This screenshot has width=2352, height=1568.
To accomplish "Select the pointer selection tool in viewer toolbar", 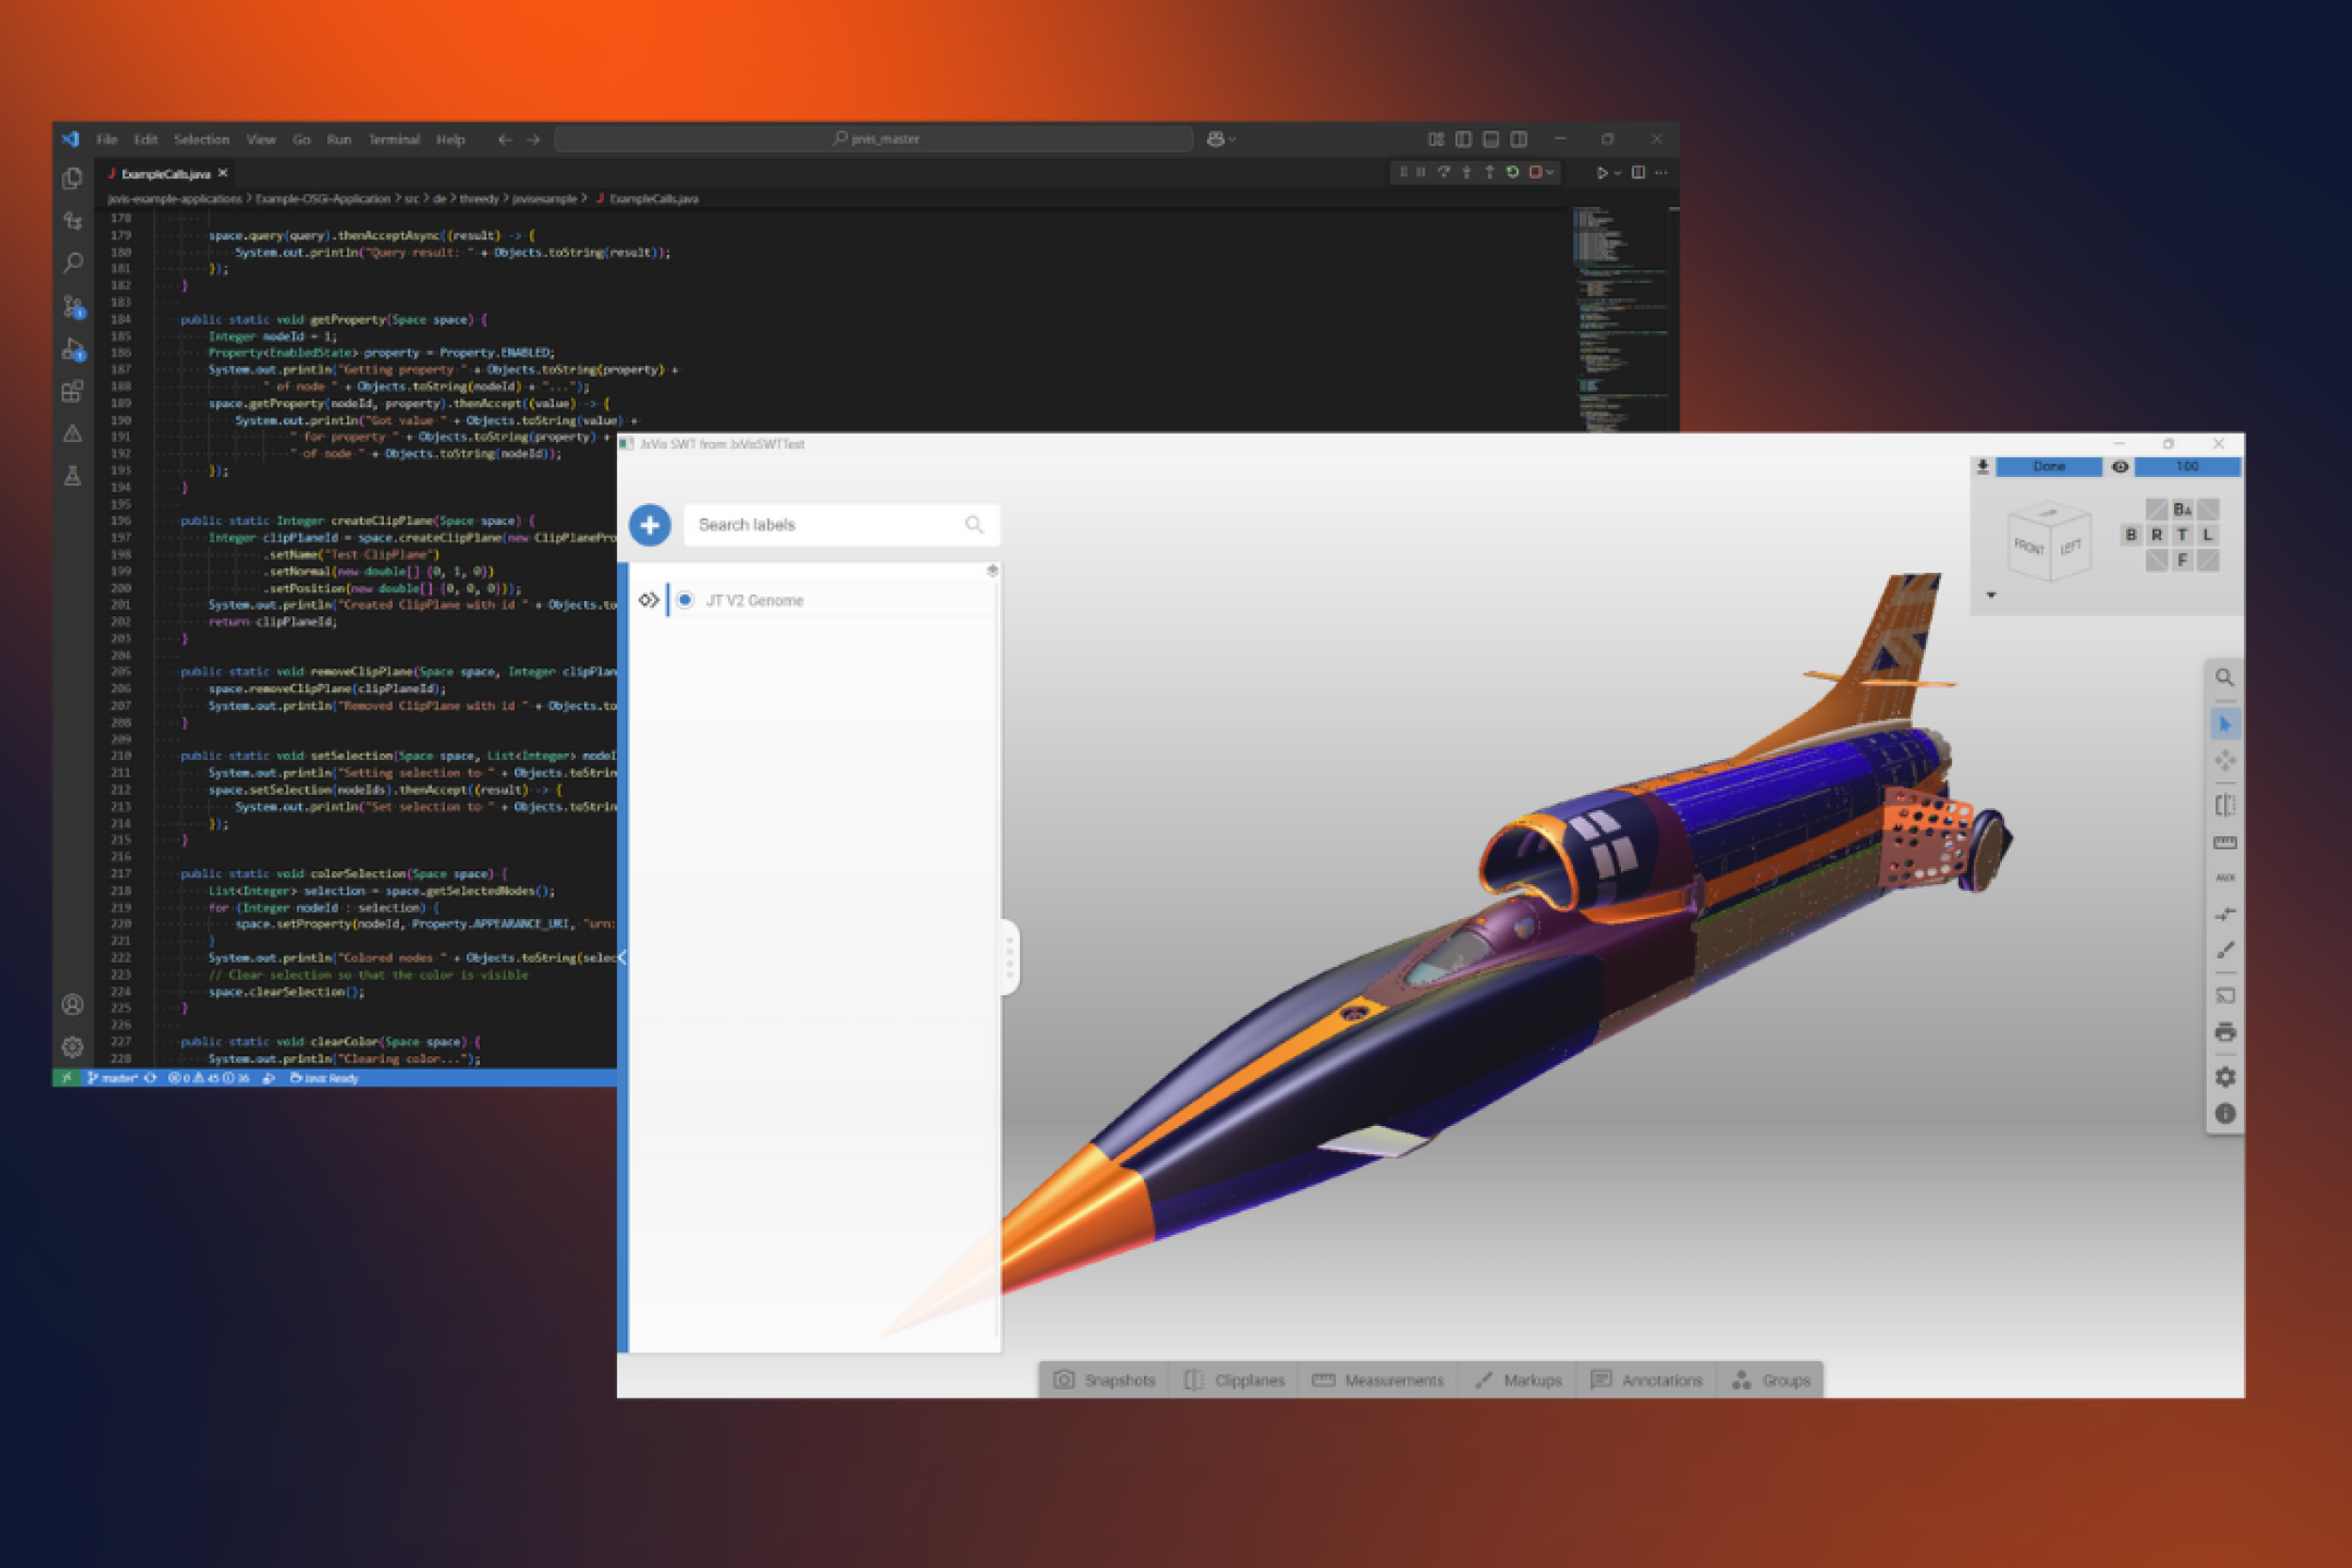I will click(x=2224, y=724).
